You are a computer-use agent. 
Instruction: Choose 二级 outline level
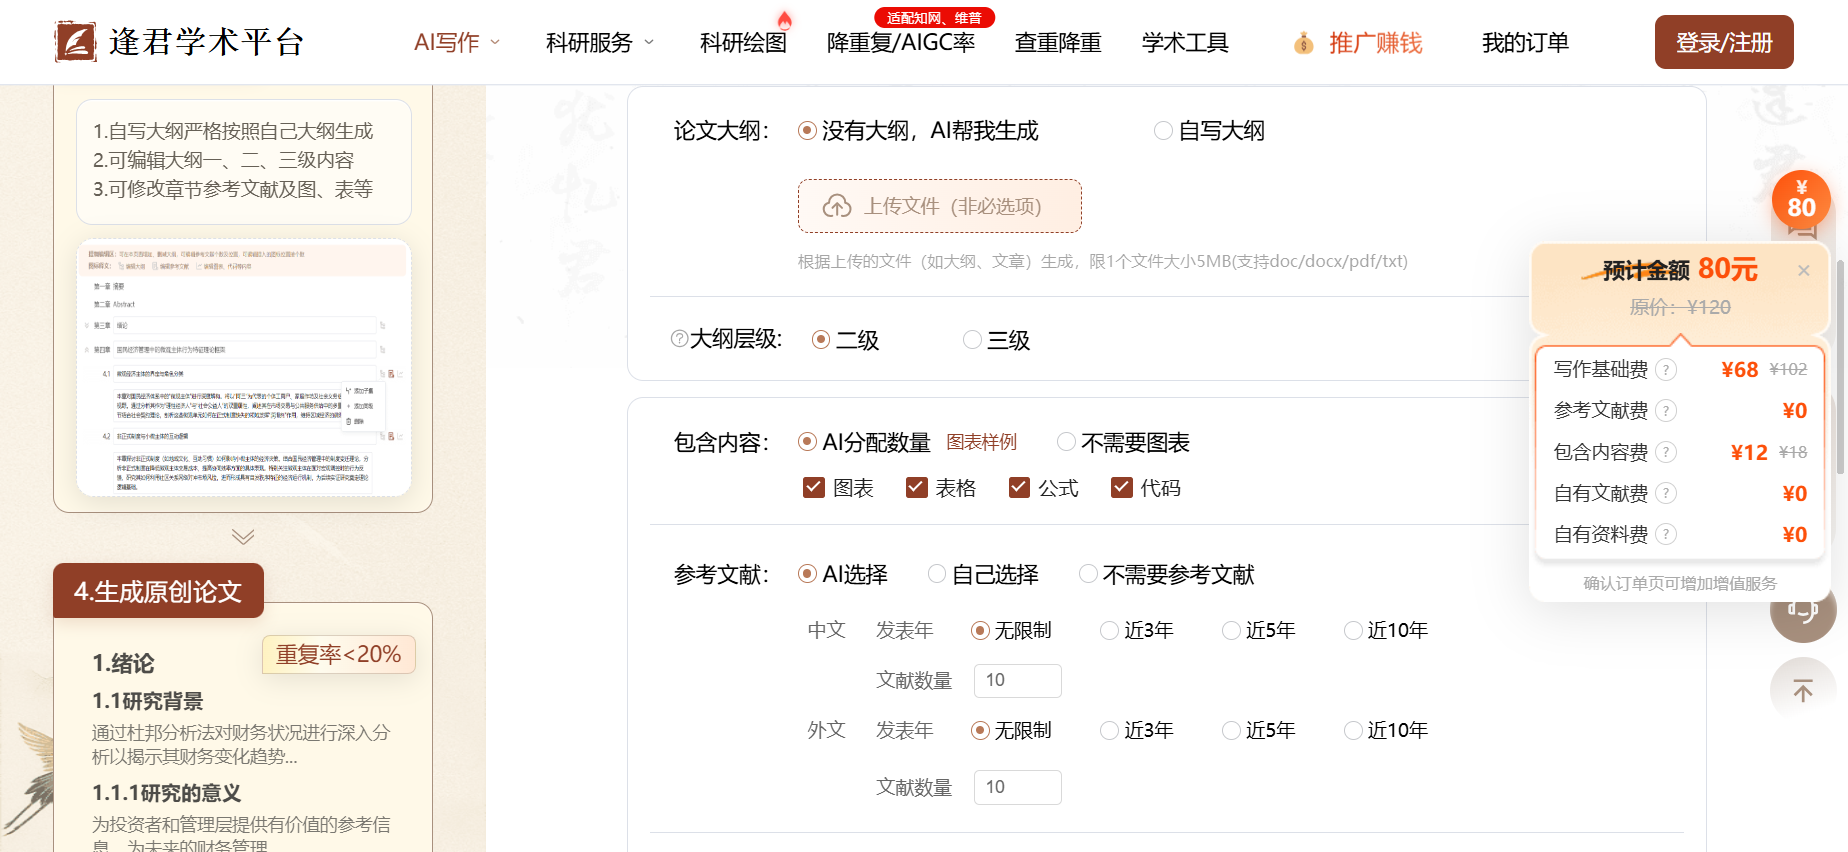[x=845, y=340]
